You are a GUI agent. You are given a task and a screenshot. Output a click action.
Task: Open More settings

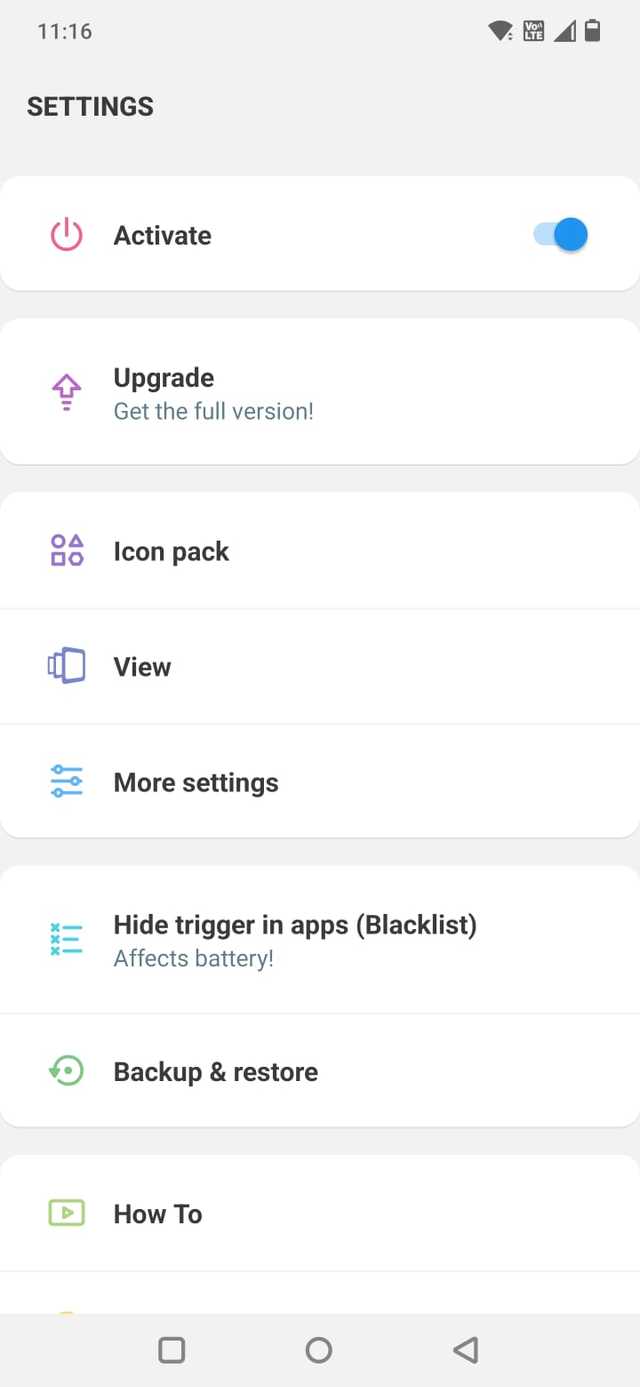tap(196, 782)
